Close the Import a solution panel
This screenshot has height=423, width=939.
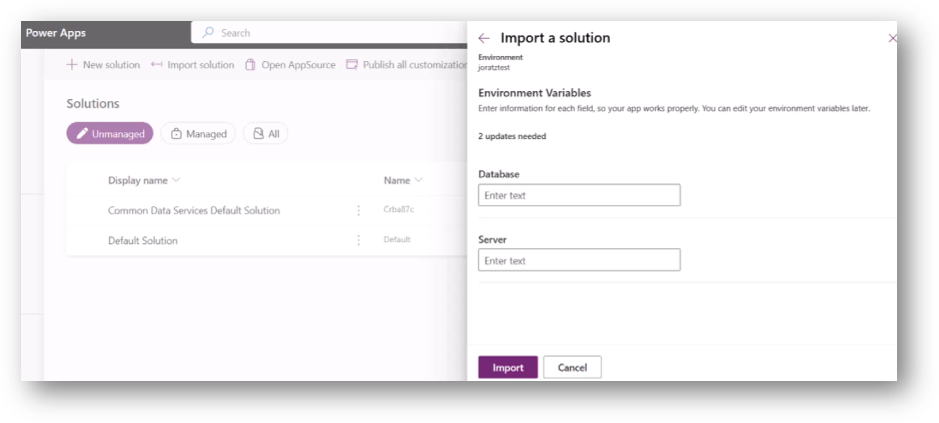pyautogui.click(x=892, y=38)
